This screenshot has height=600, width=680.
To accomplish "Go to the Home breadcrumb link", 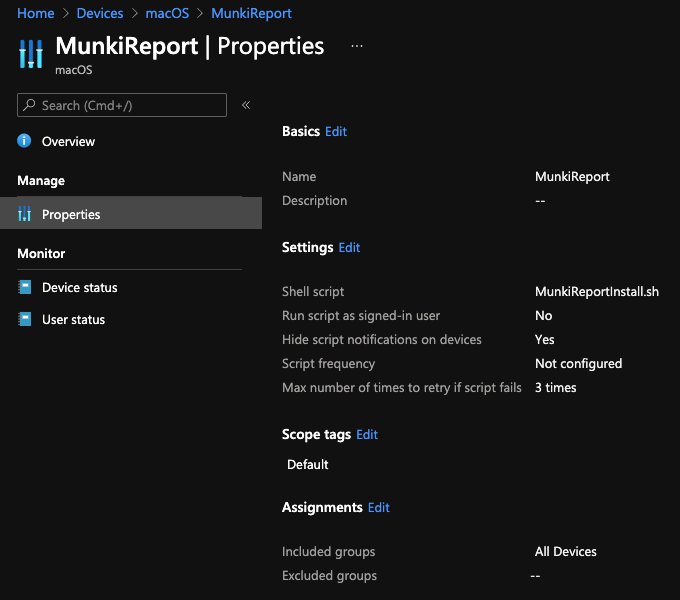I will 35,13.
